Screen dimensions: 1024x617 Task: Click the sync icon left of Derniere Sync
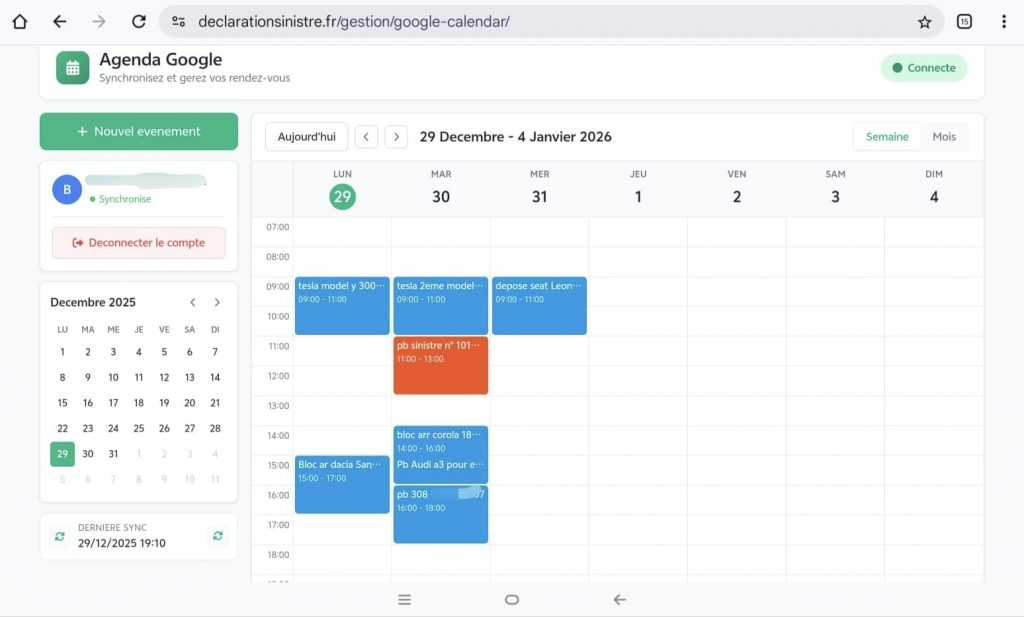click(60, 537)
